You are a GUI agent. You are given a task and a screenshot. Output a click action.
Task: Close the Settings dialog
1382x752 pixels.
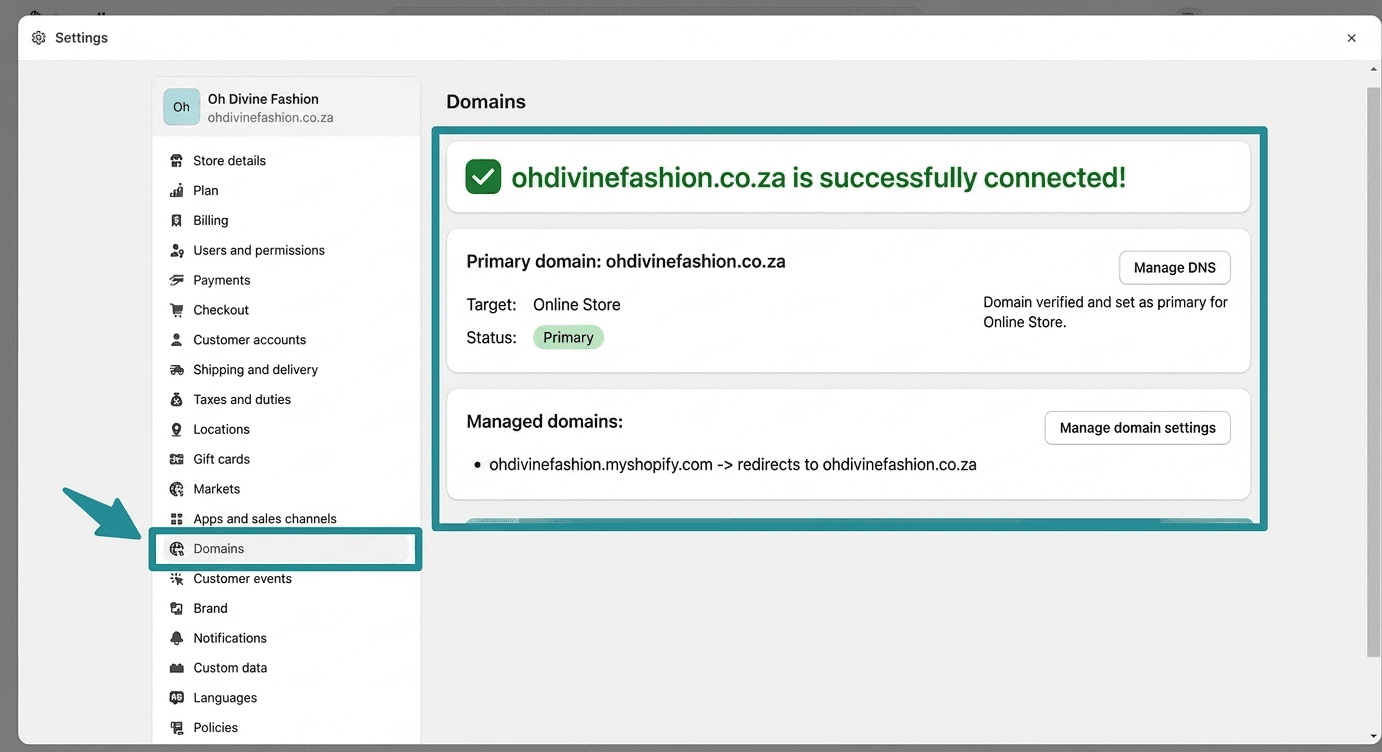pos(1351,38)
